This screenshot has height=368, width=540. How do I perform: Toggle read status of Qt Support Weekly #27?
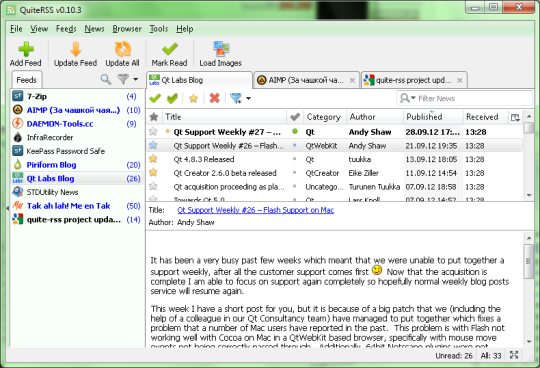295,132
